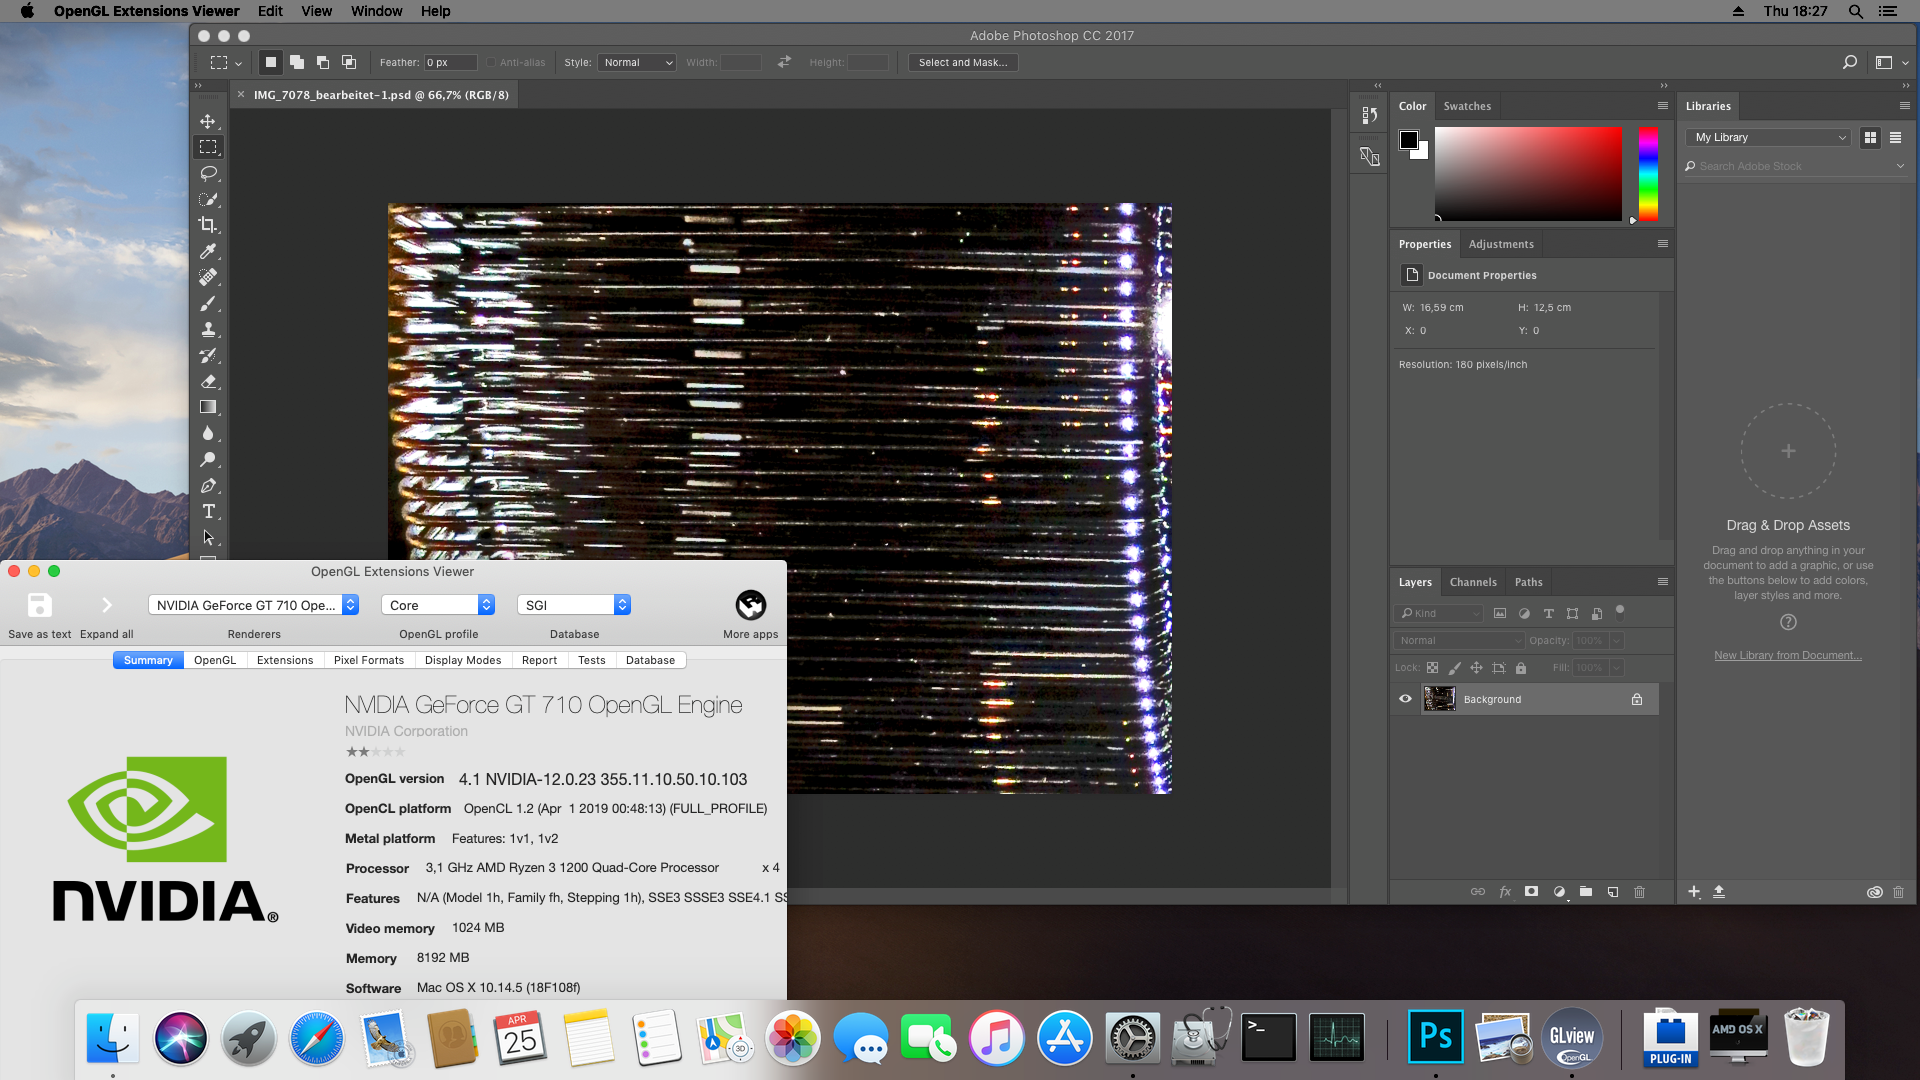
Task: Select the Brush tool
Action: point(208,303)
